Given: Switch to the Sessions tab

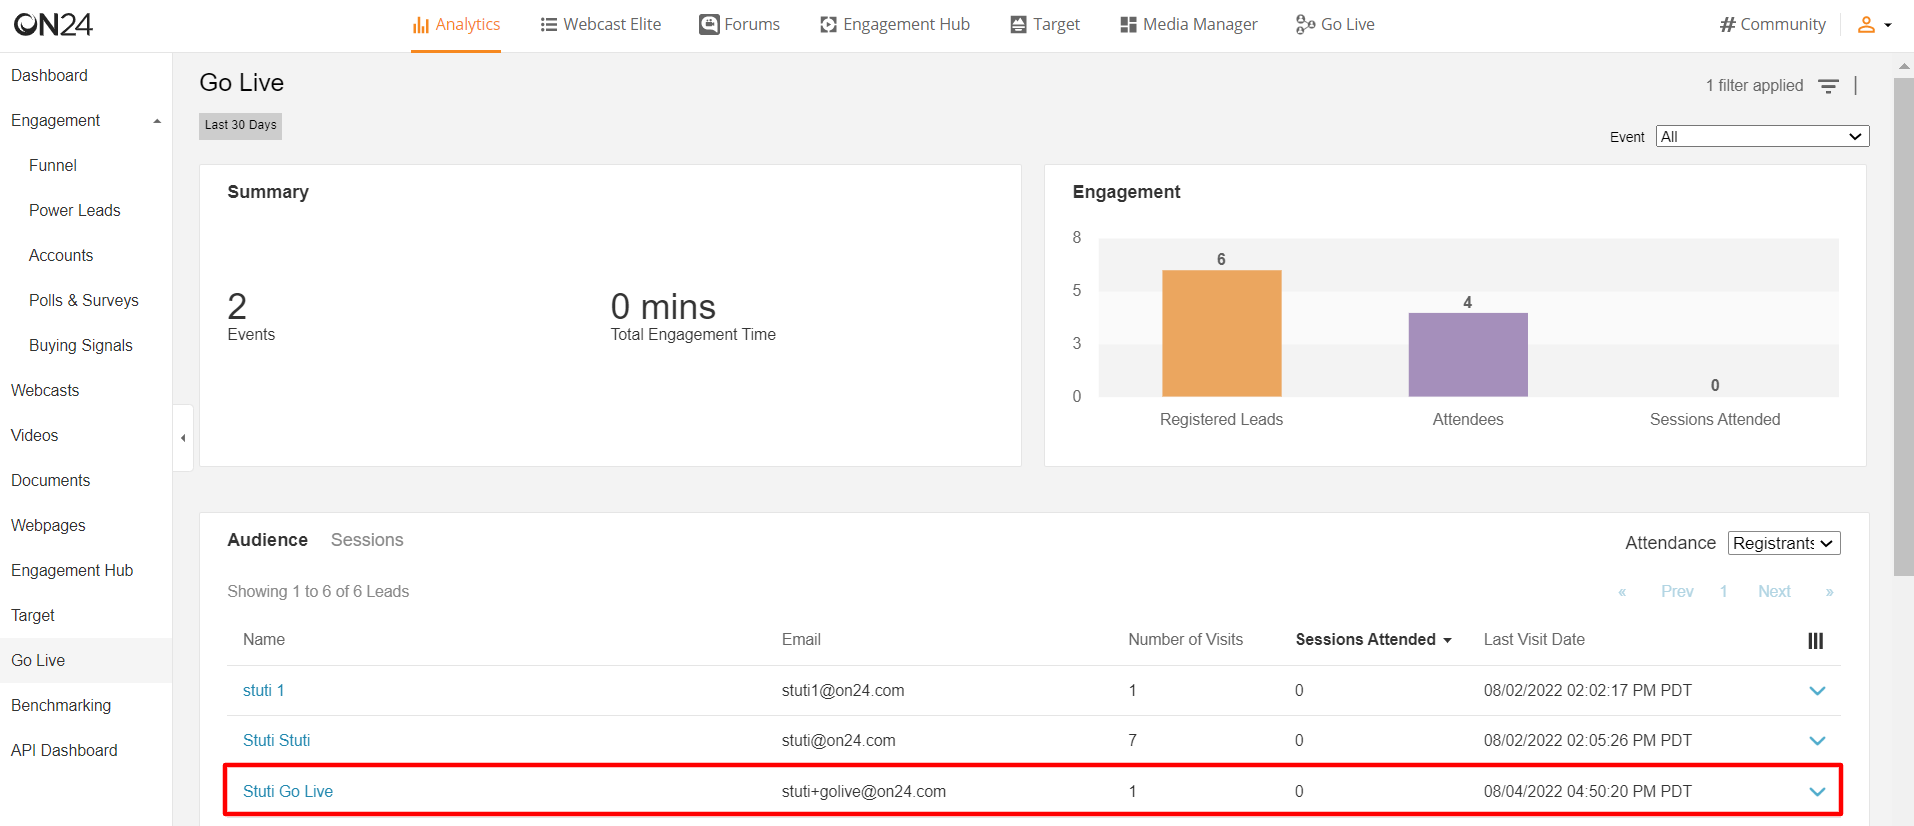Looking at the screenshot, I should [x=367, y=540].
